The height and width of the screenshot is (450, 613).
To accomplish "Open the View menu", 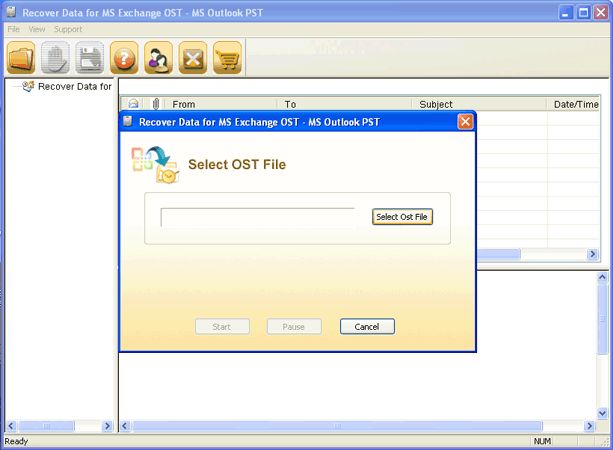I will point(37,29).
